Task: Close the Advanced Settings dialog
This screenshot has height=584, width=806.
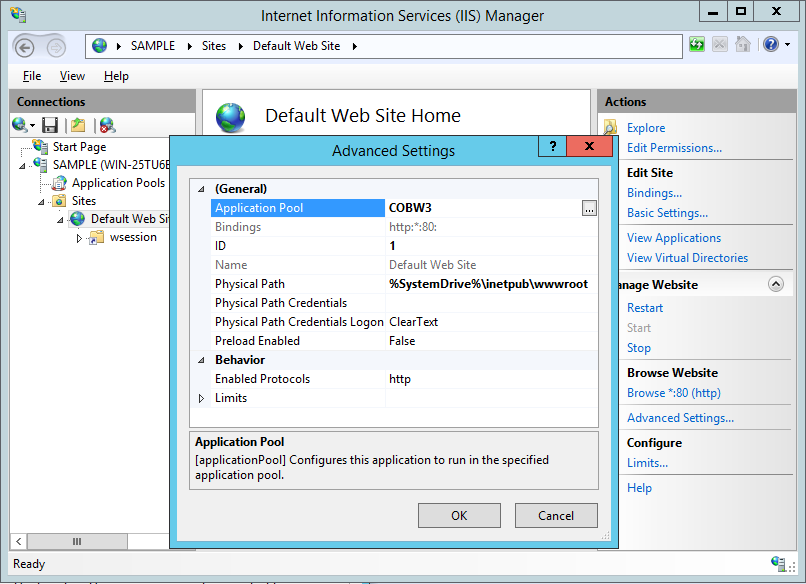Action: [590, 147]
